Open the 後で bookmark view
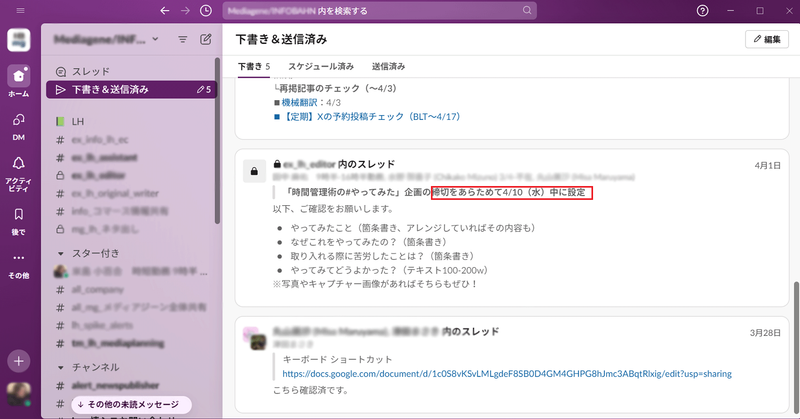The height and width of the screenshot is (419, 800). [18, 221]
